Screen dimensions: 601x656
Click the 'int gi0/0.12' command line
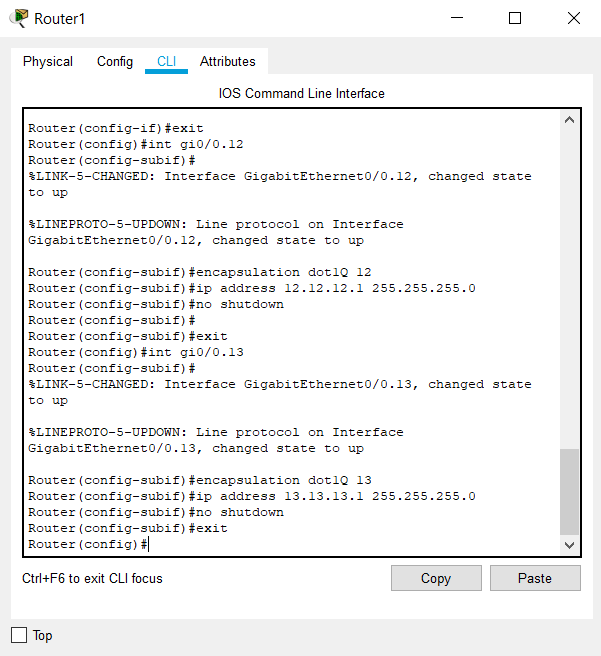click(x=136, y=144)
